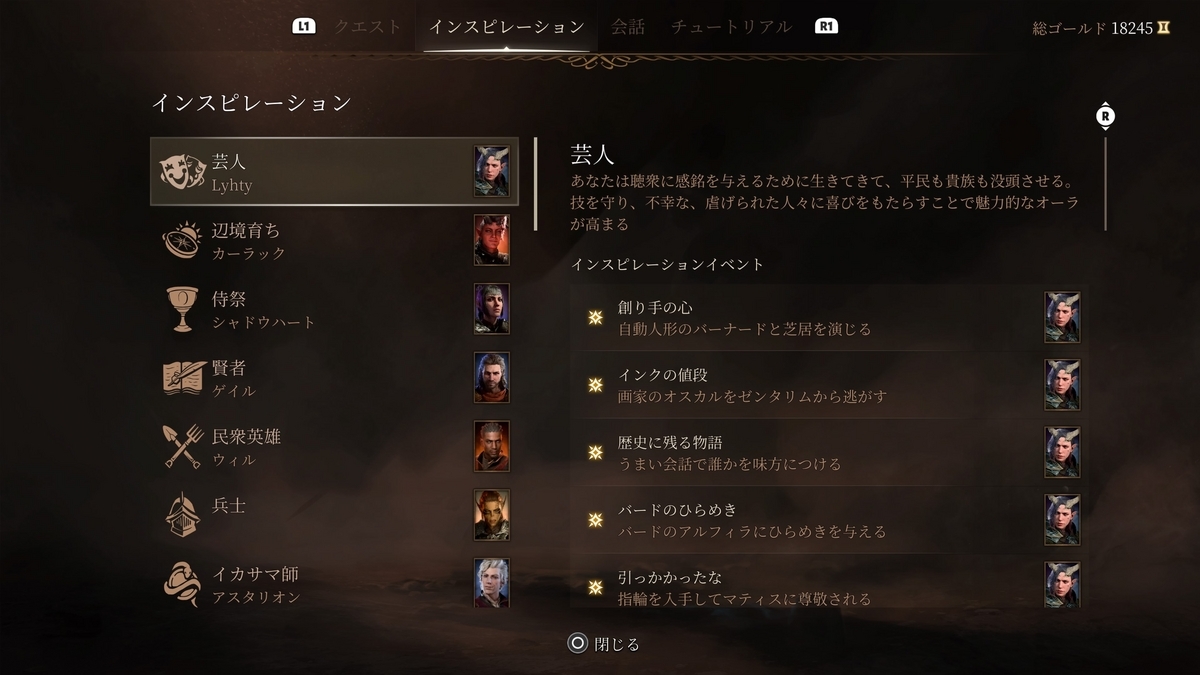Image resolution: width=1200 pixels, height=675 pixels.
Task: Click the star icon beside 創り手の心
Action: tap(595, 318)
